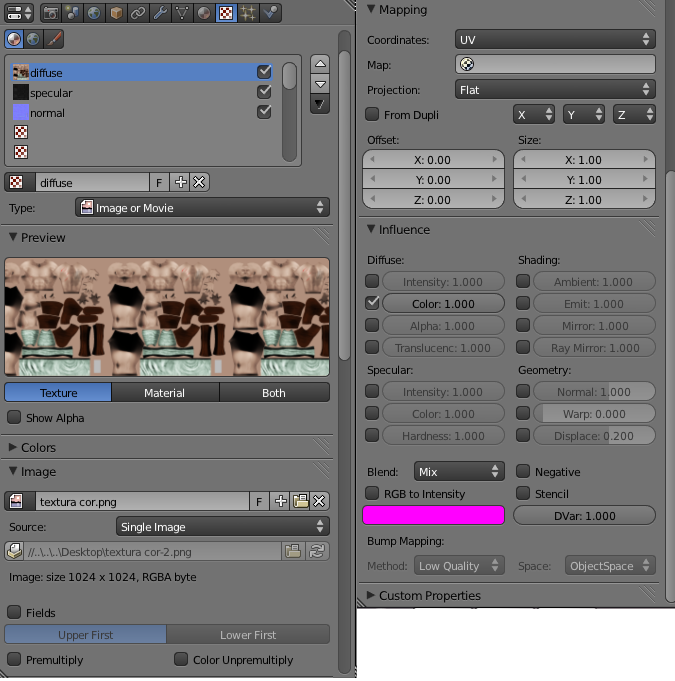
Task: Open the Material sphere tab
Action: [204, 13]
